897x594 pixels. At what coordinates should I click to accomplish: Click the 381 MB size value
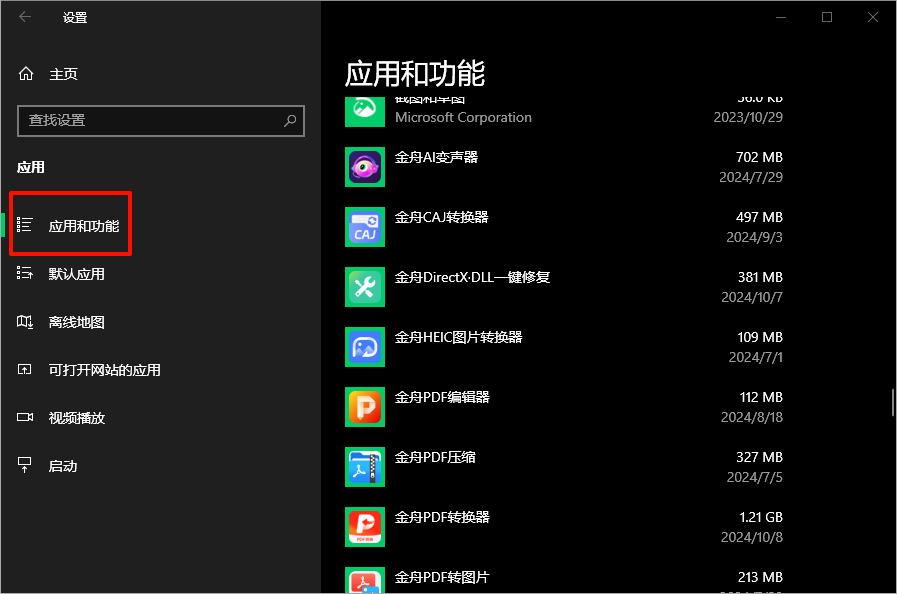click(760, 277)
